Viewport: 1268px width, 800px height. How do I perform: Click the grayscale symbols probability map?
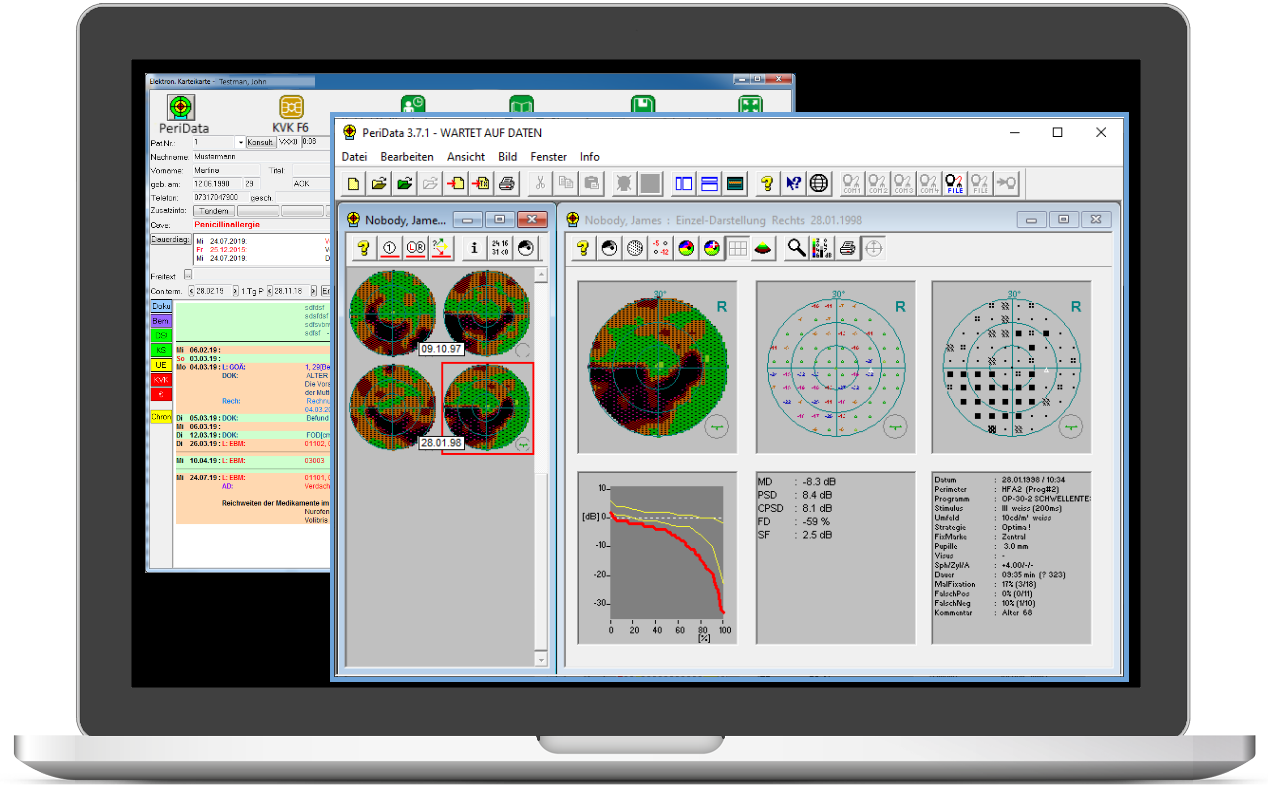[1011, 367]
